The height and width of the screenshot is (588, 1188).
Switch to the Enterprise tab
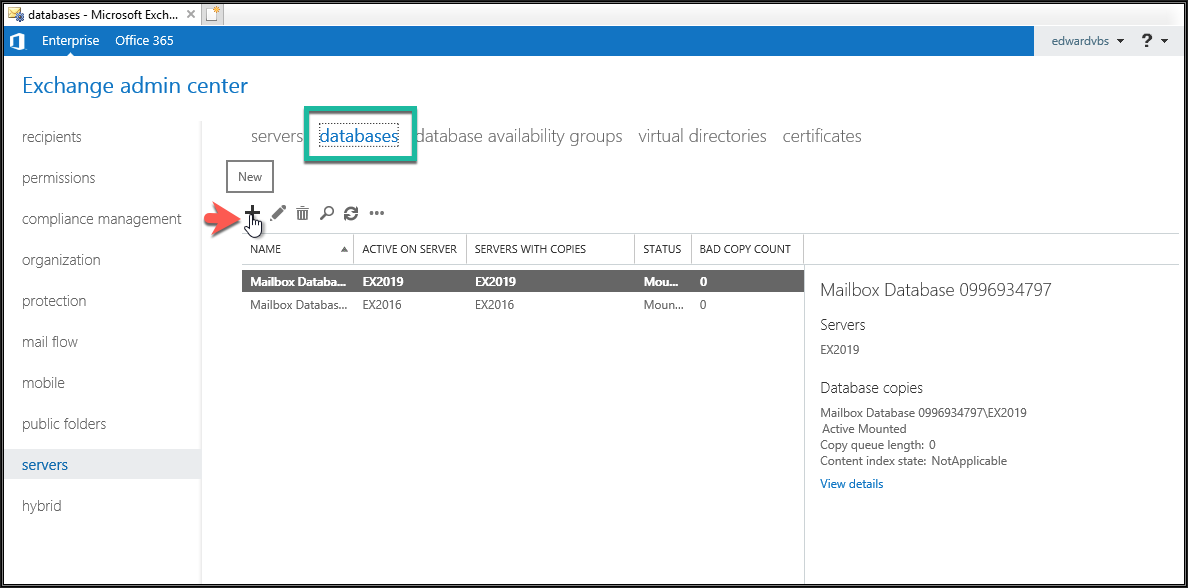pos(70,41)
